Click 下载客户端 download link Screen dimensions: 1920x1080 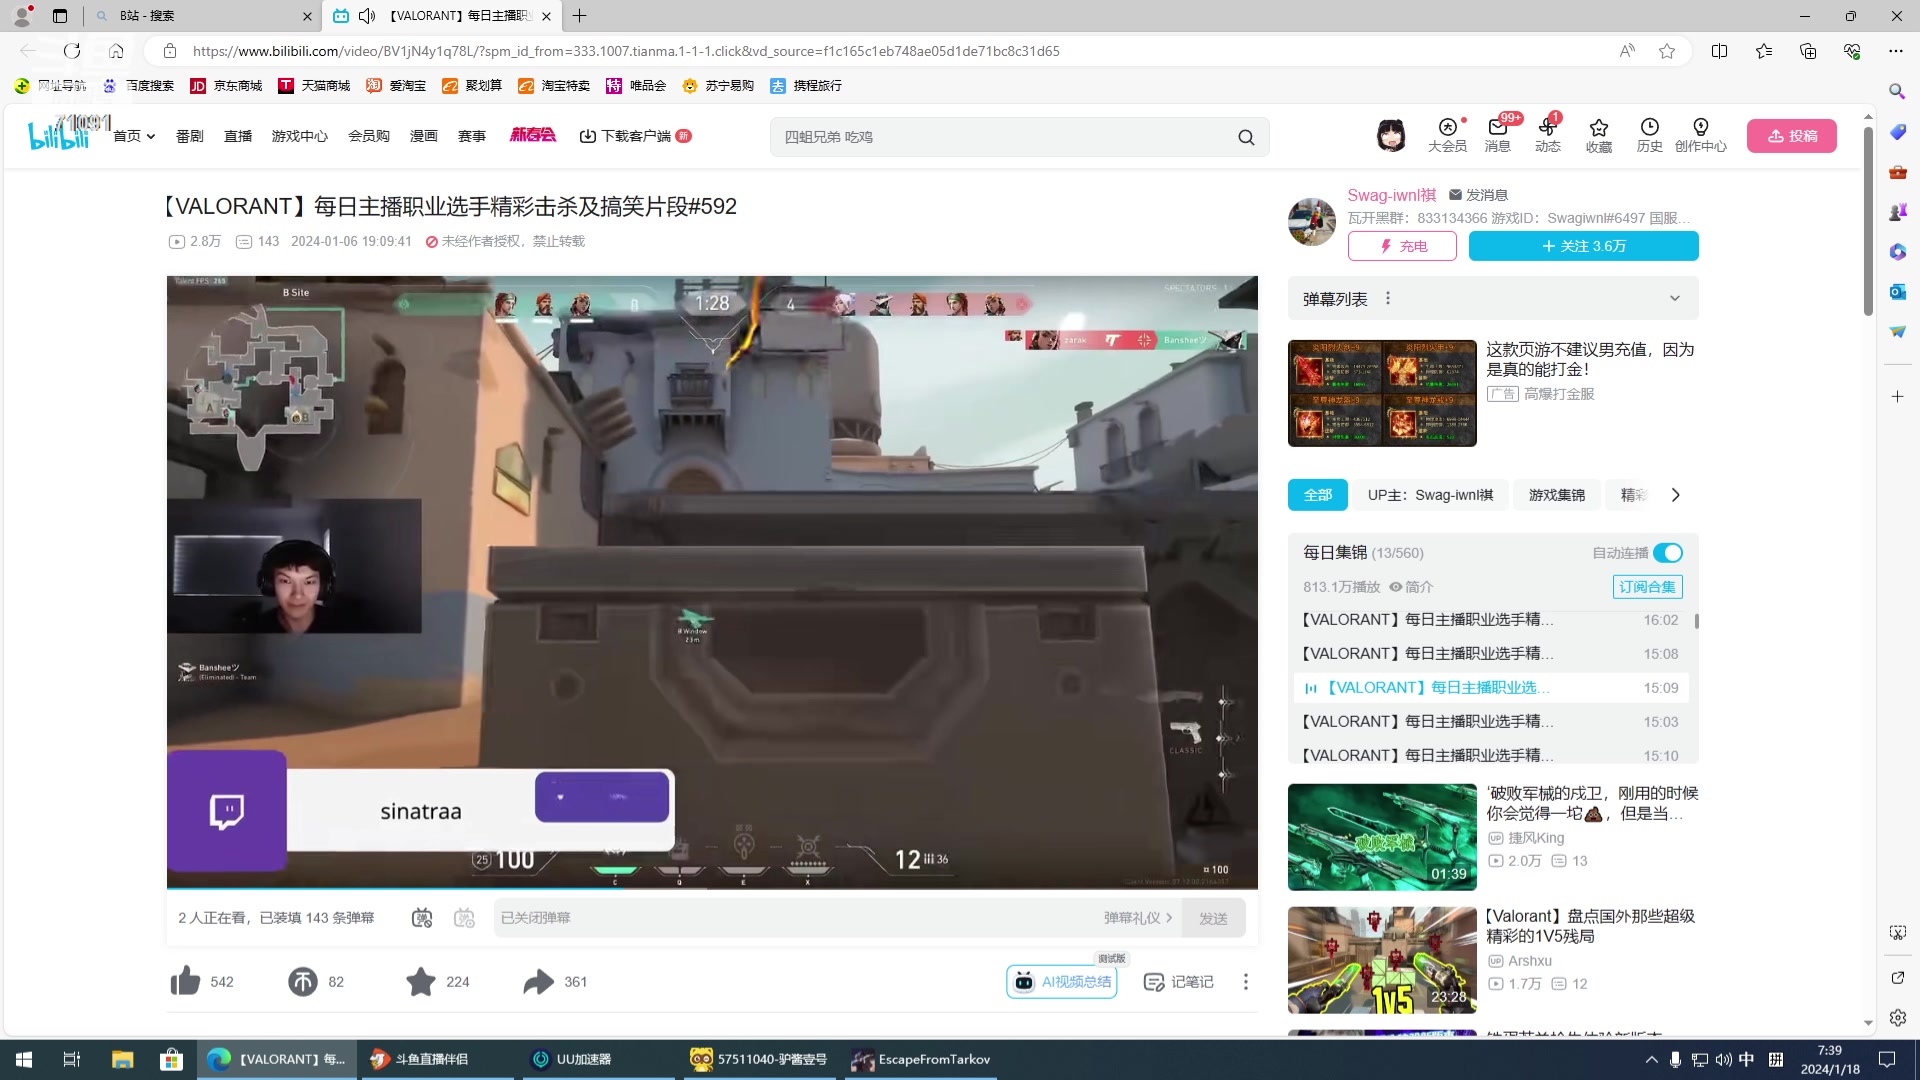[635, 136]
